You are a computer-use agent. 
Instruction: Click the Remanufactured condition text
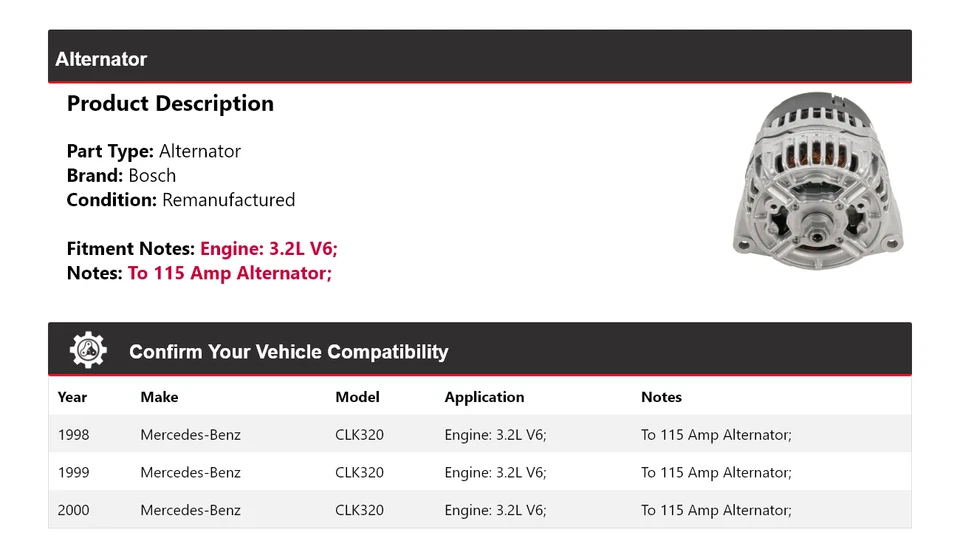[228, 200]
